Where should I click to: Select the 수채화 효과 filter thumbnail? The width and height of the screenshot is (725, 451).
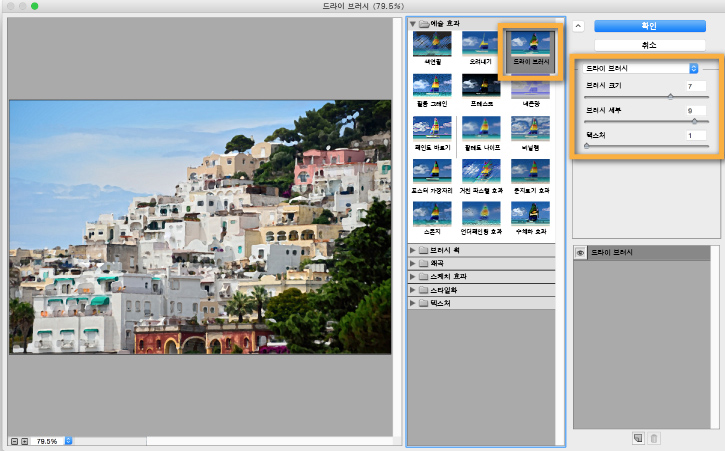[530, 213]
